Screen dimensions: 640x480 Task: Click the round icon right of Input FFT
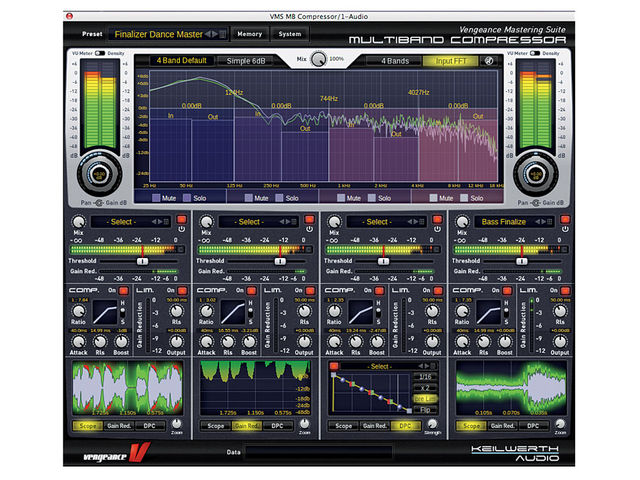coord(489,61)
